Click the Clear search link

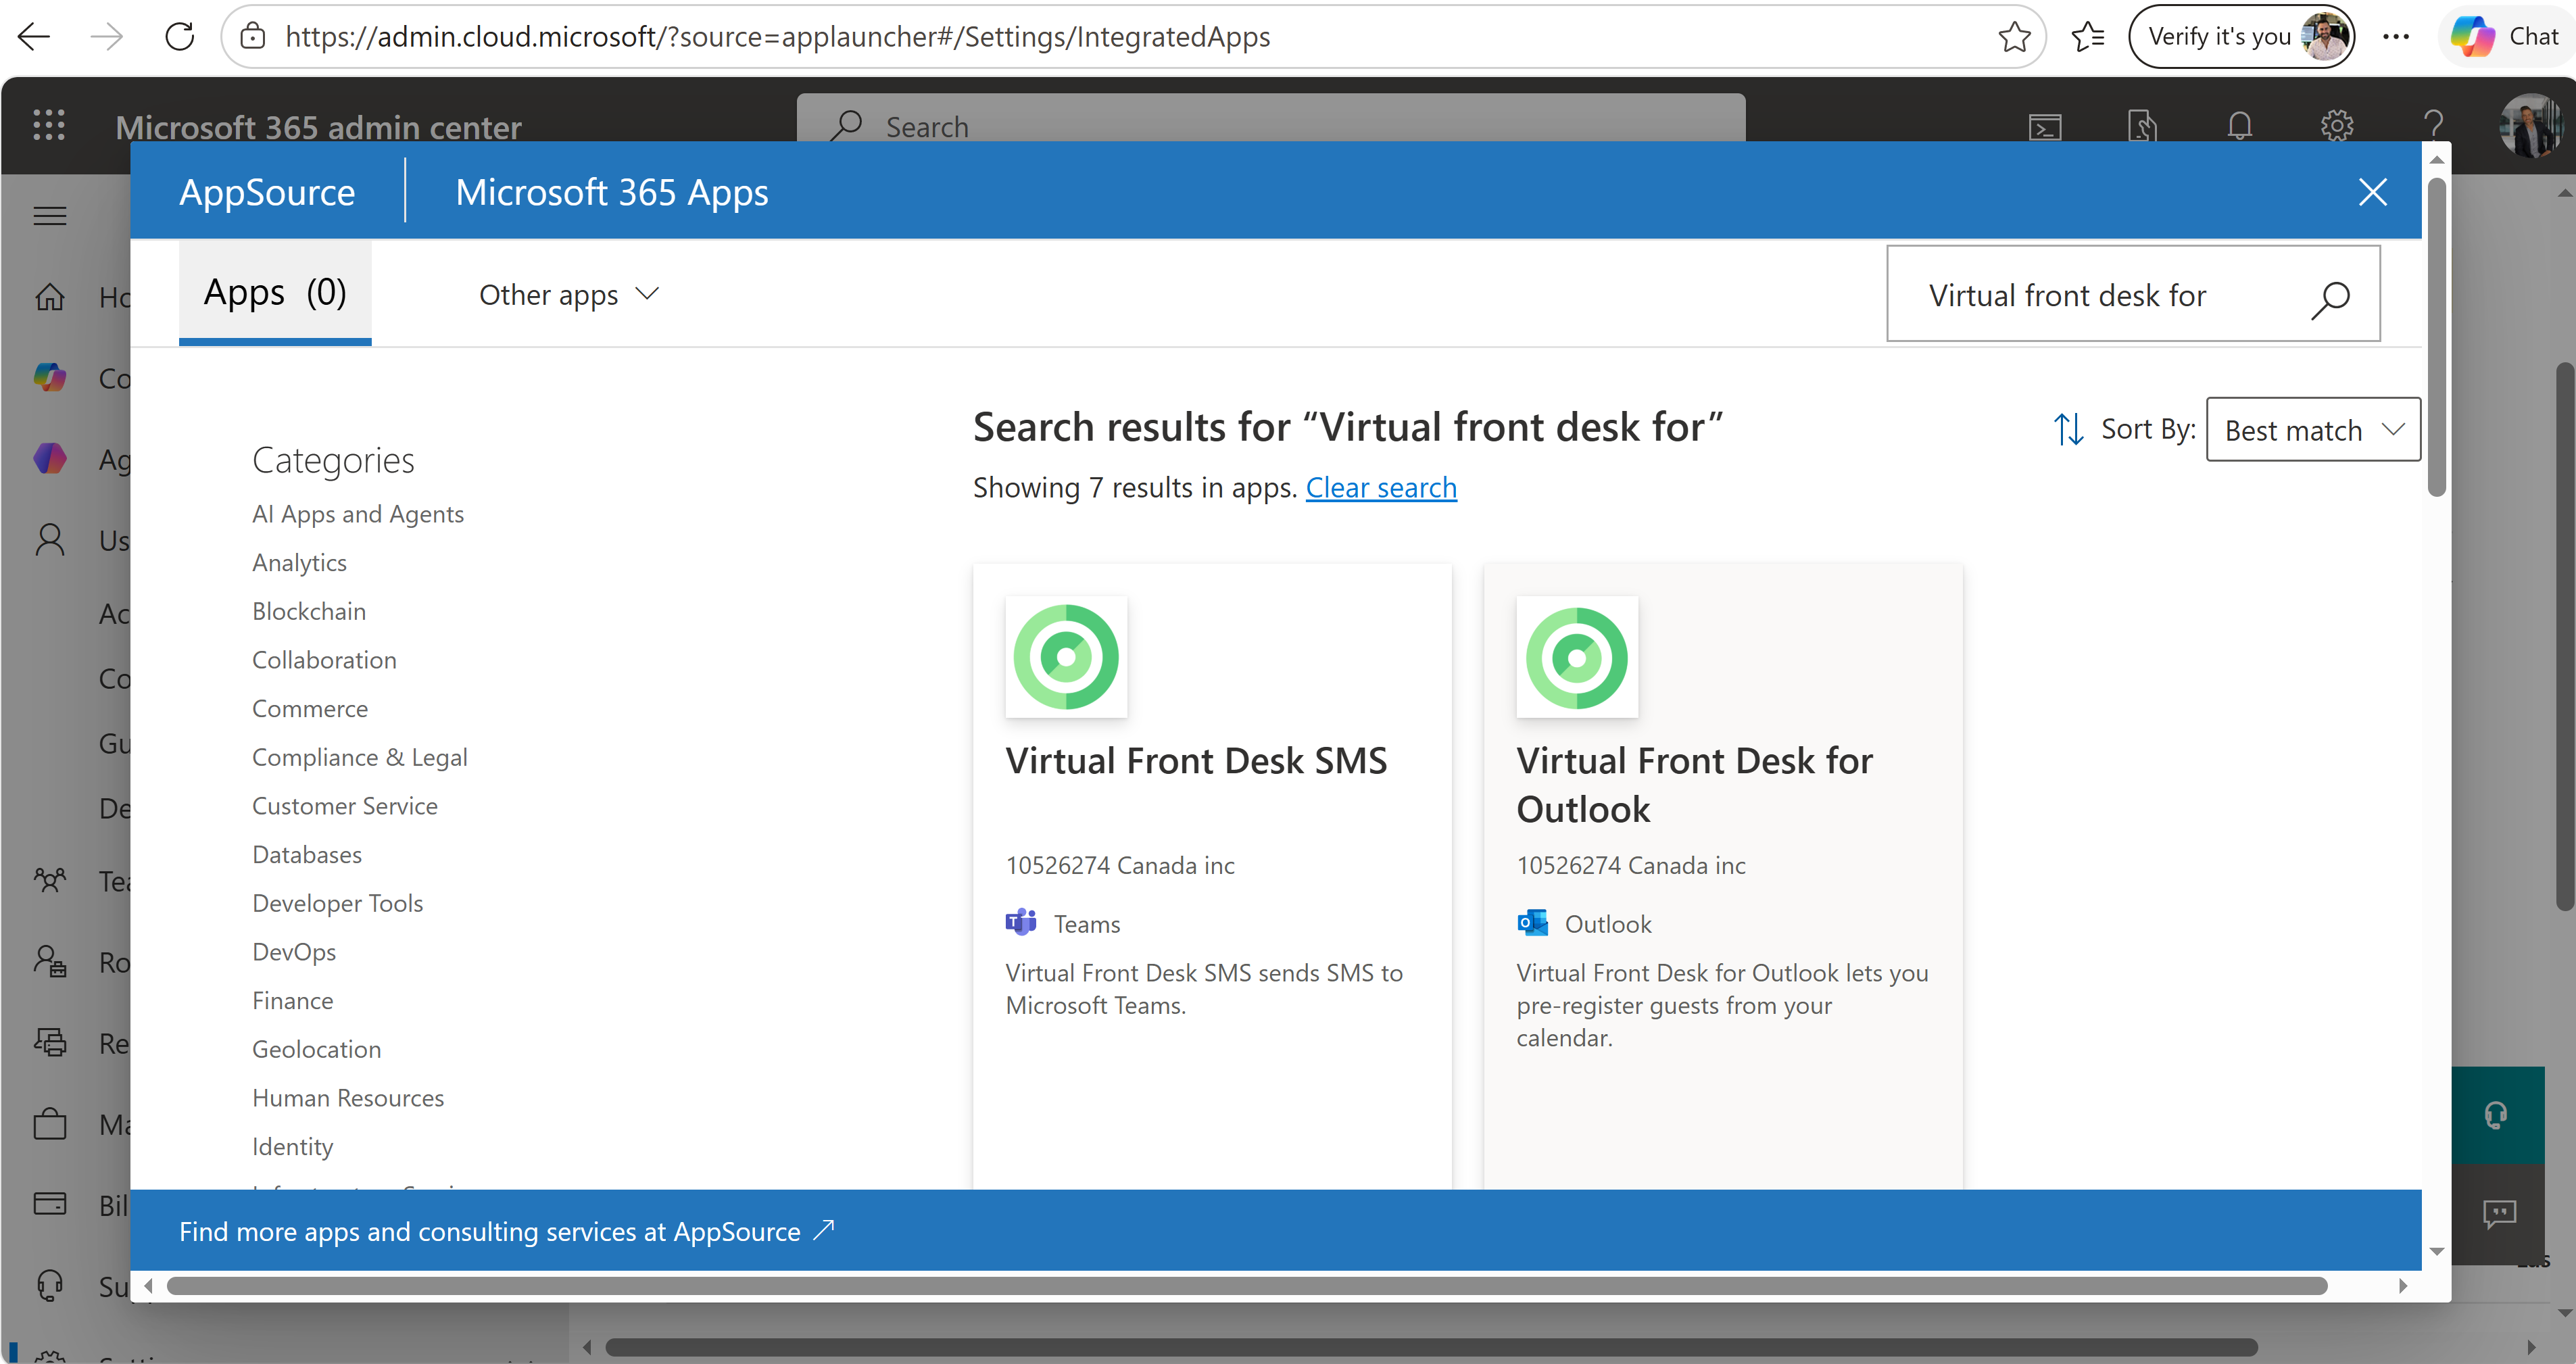tap(1380, 488)
